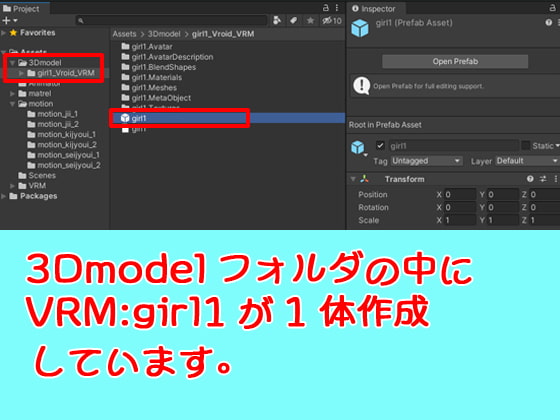The width and height of the screenshot is (560, 420).
Task: Click the Project search input field
Action: 172,21
